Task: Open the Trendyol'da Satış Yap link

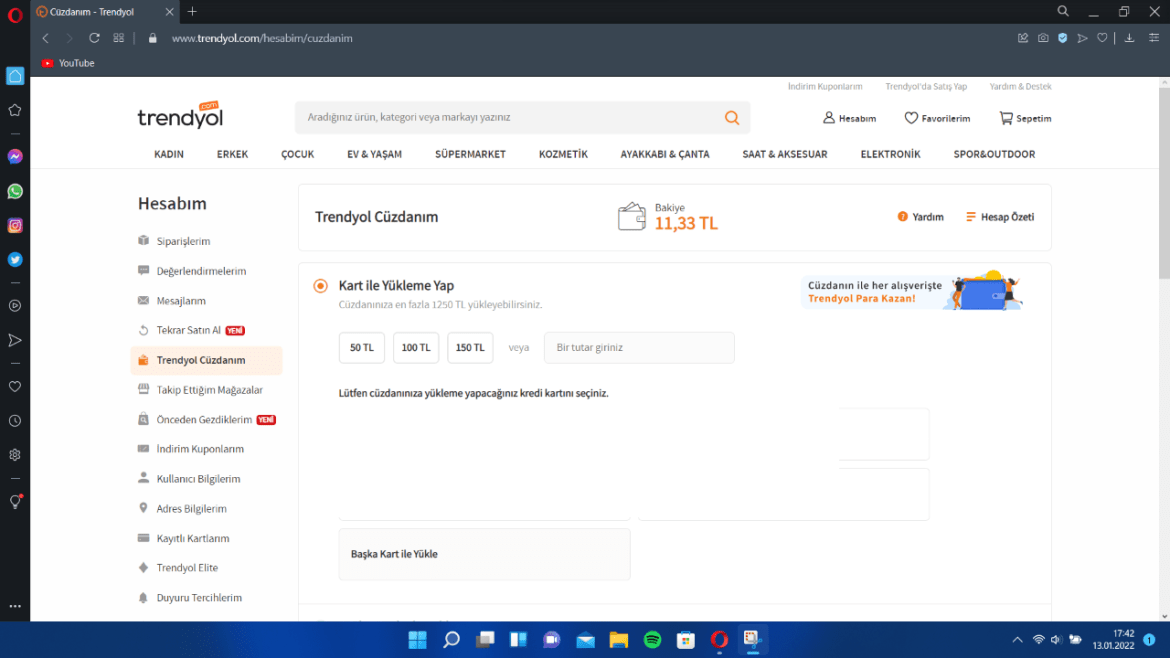Action: coord(926,86)
